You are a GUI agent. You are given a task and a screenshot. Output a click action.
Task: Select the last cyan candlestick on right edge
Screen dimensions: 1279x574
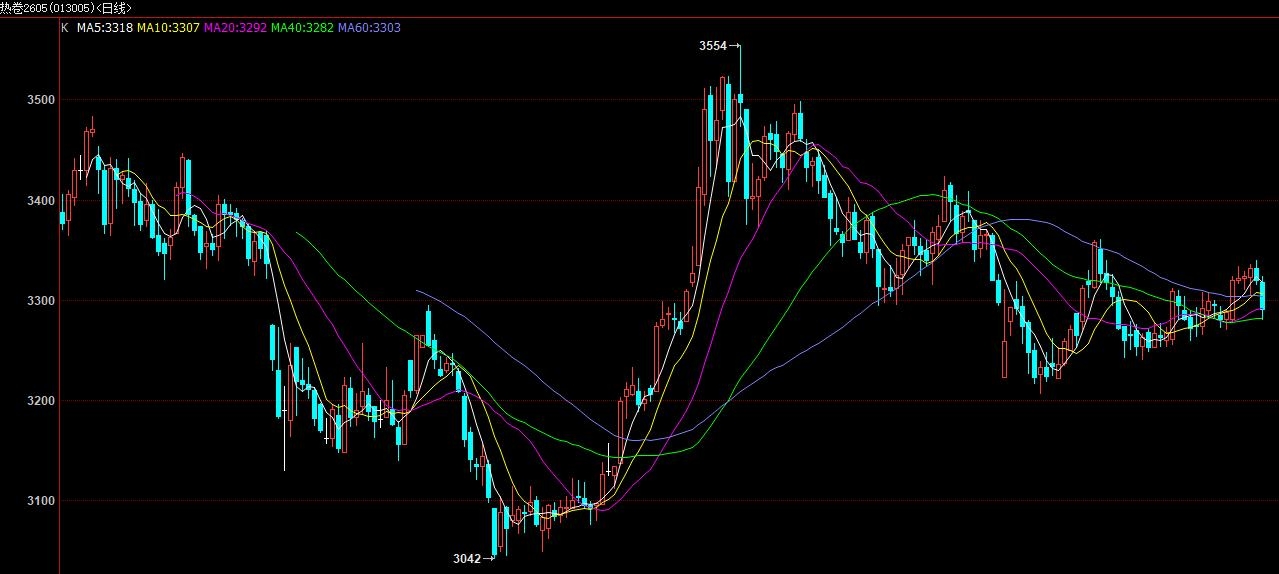[x=1263, y=295]
